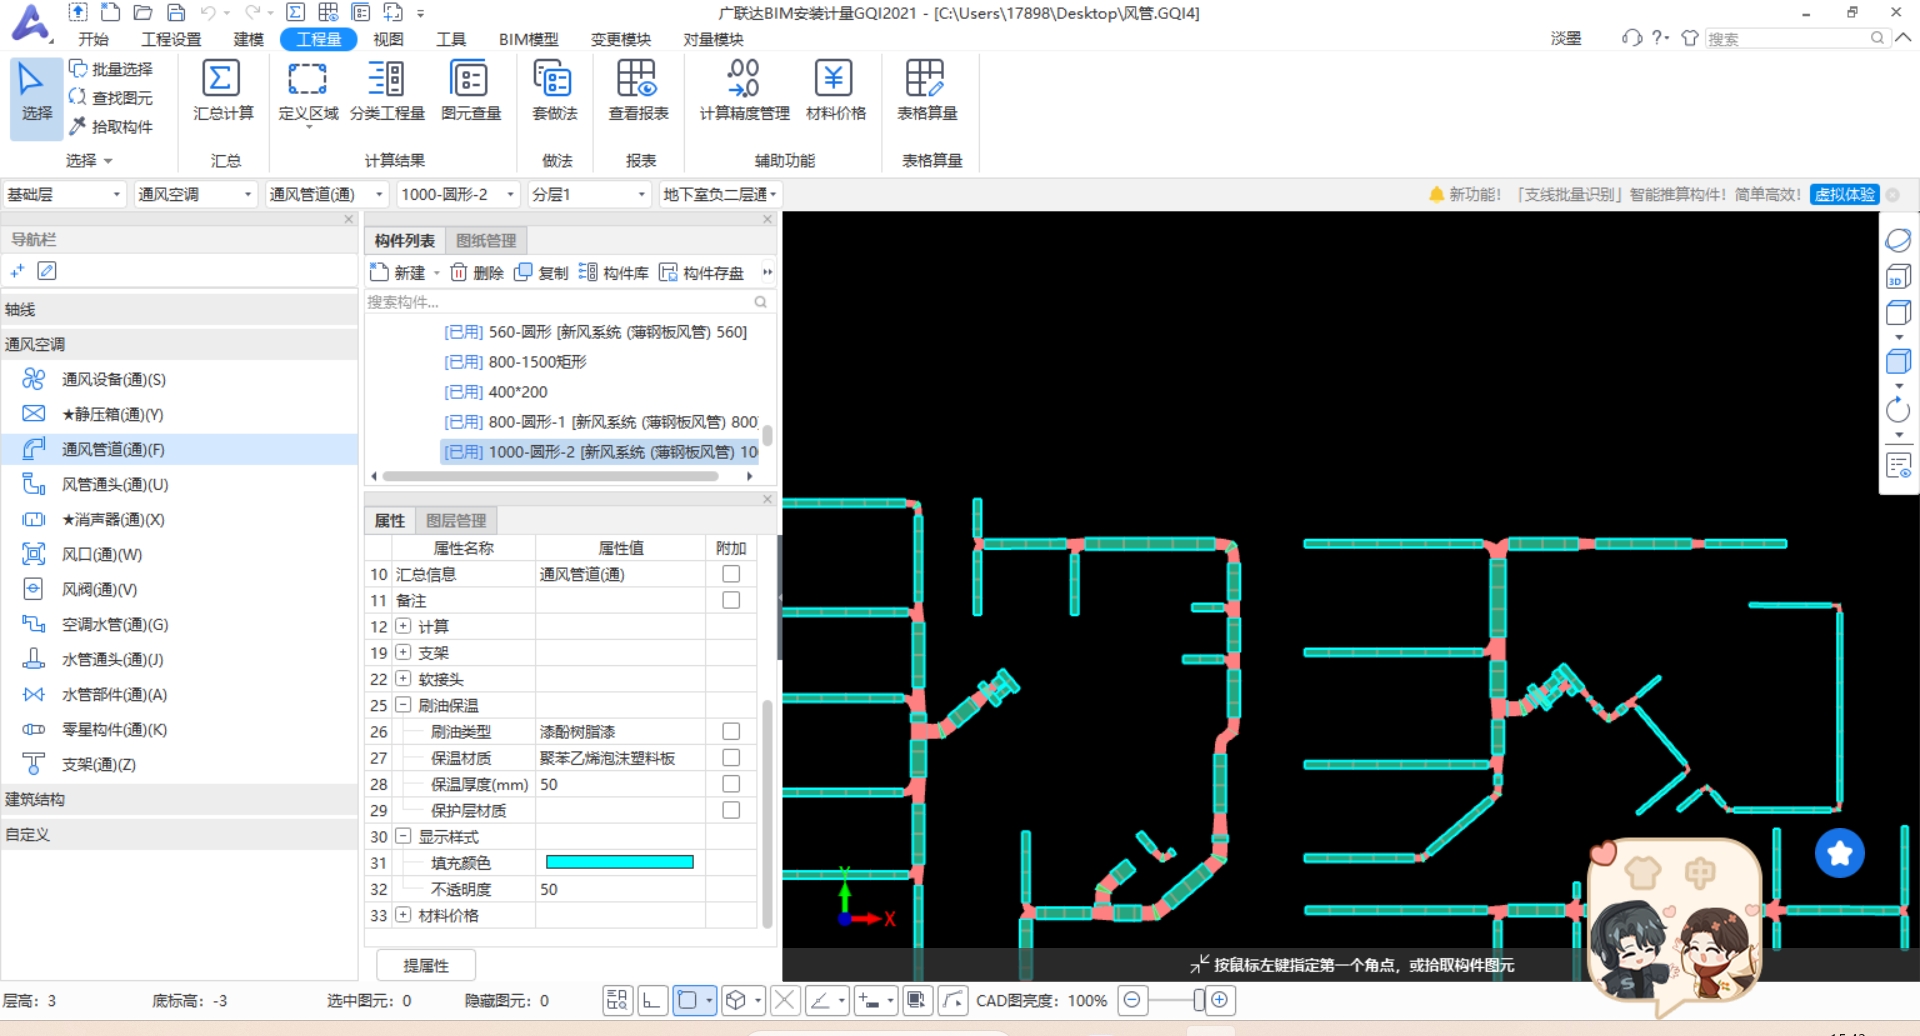The height and width of the screenshot is (1036, 1920).
Task: Click the rotate view icon
Action: (1898, 410)
